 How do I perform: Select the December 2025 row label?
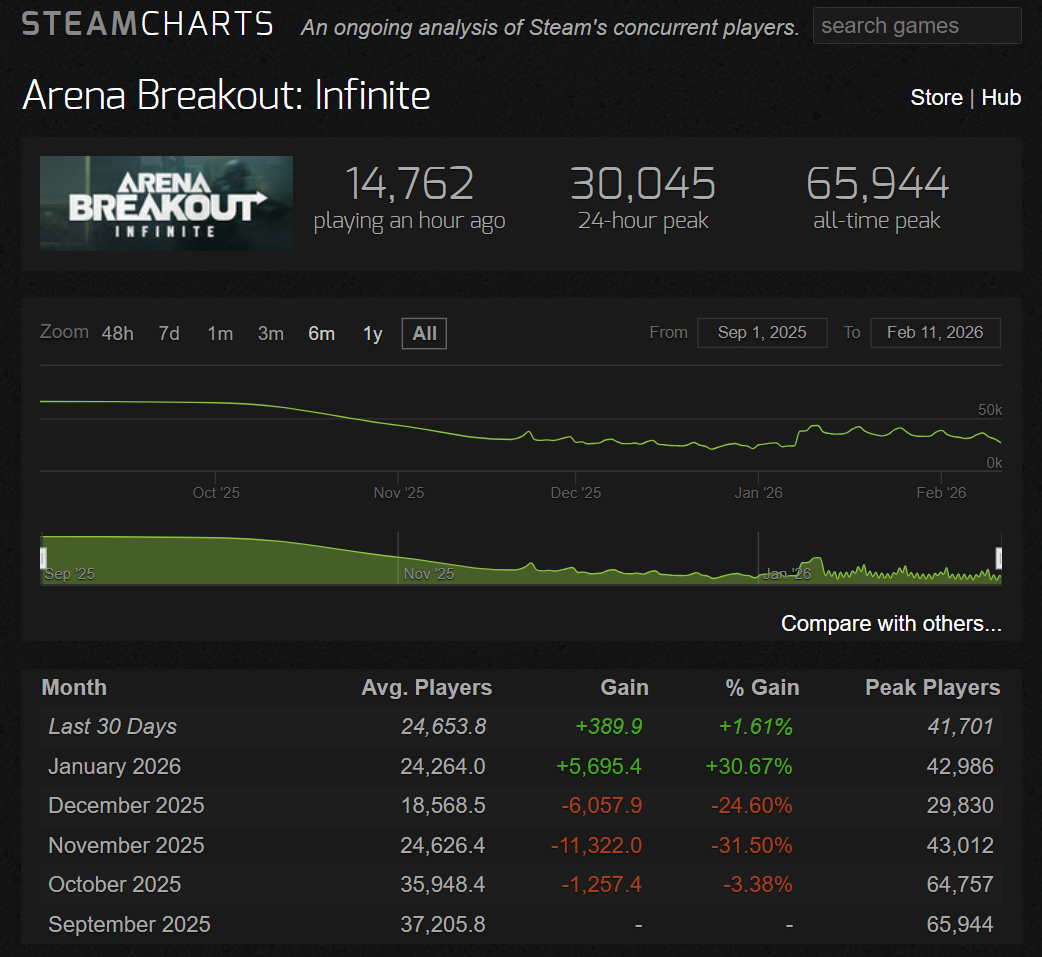coord(126,805)
